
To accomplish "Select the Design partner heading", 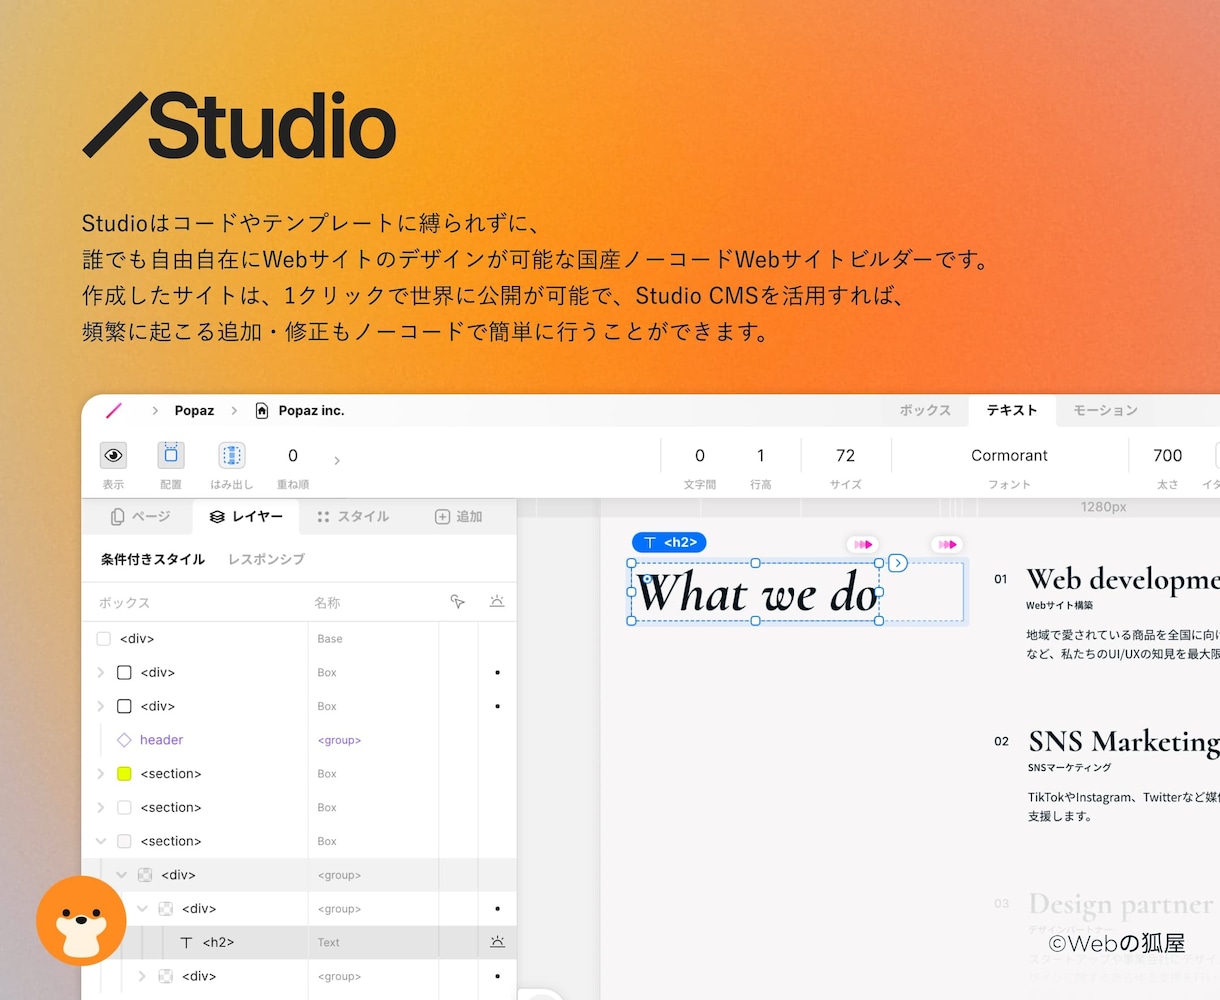I will (x=1121, y=904).
